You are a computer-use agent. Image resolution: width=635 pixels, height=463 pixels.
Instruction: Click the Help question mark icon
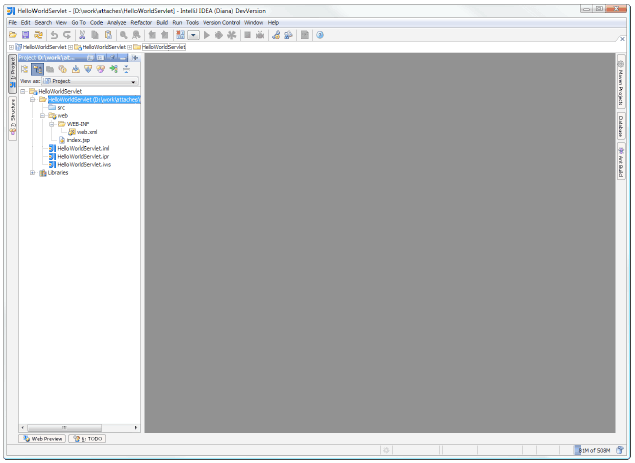click(320, 35)
